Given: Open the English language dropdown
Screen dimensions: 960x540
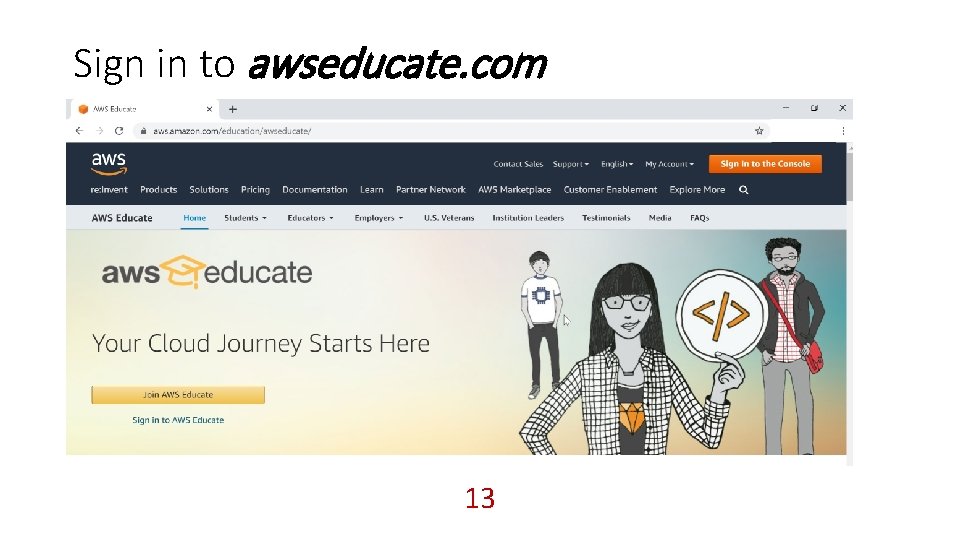Looking at the screenshot, I should click(x=617, y=164).
